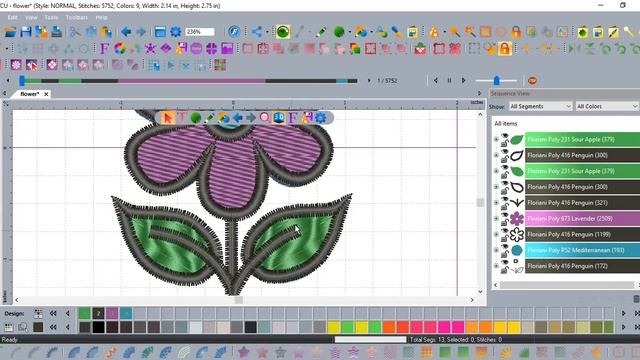The height and width of the screenshot is (360, 640).
Task: Click the Cut scissors icon
Action: tap(75, 32)
